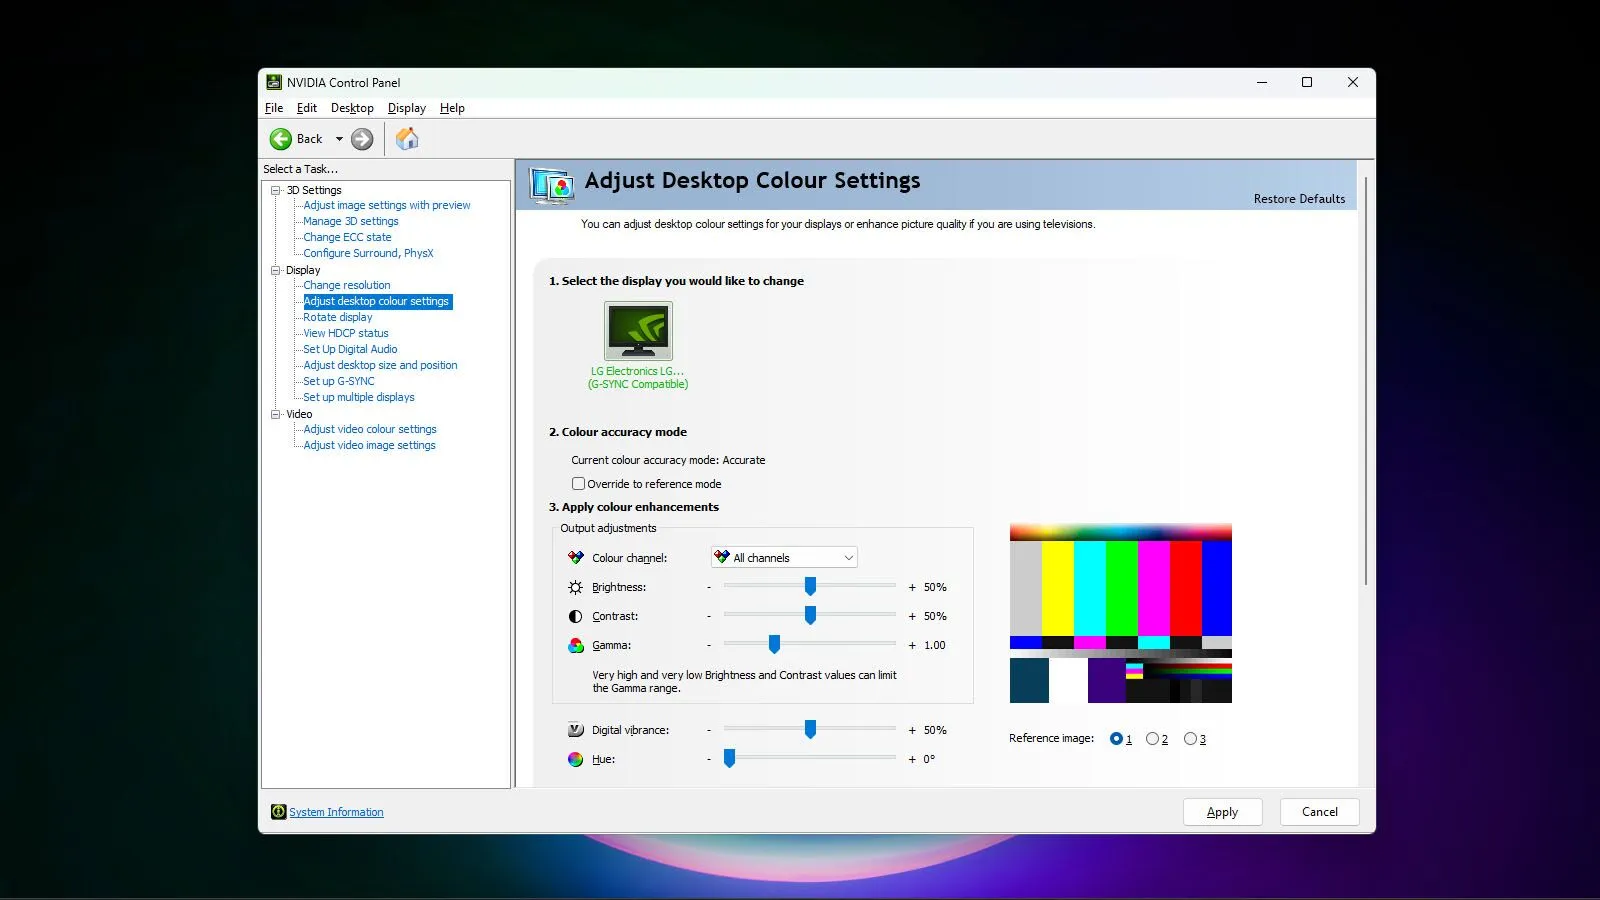Image resolution: width=1600 pixels, height=900 pixels.
Task: Click the Apply button
Action: click(1222, 811)
